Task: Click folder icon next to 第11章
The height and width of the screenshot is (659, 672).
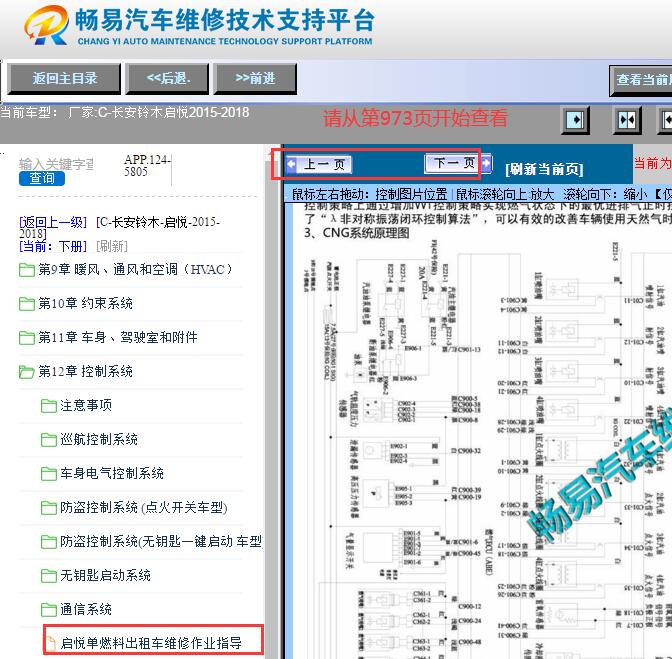Action: click(27, 338)
